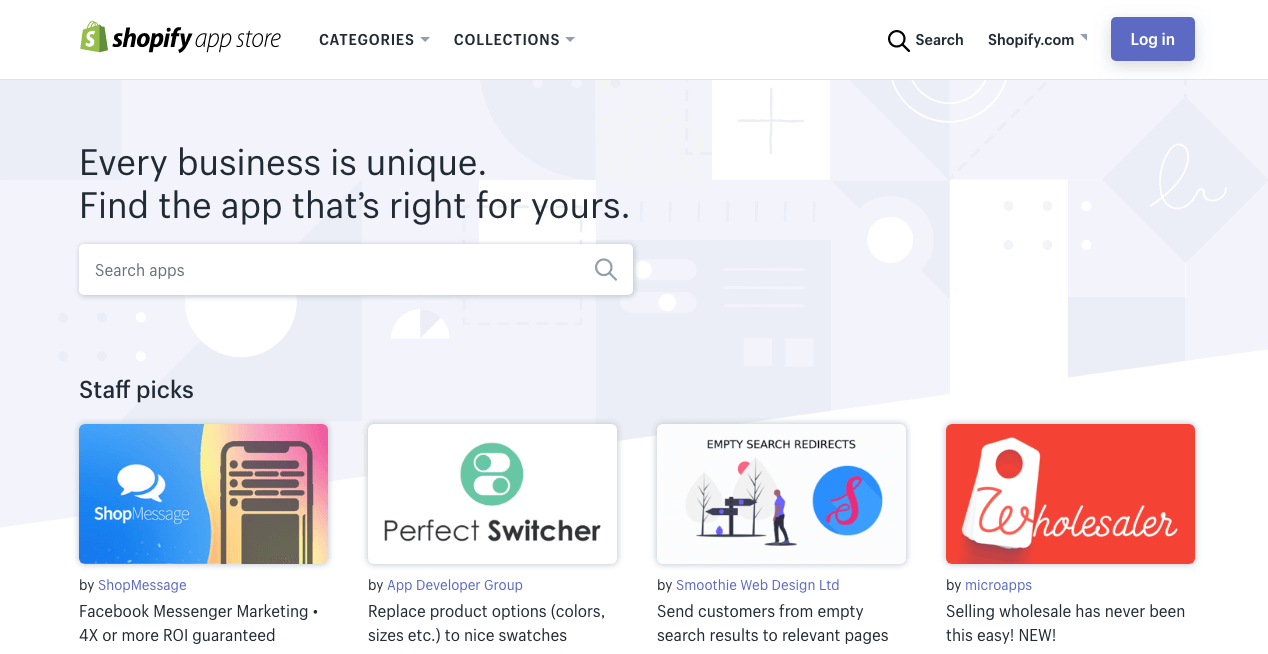This screenshot has width=1268, height=654.
Task: Open the Empty Search Redirects app thumbnail
Action: point(781,494)
